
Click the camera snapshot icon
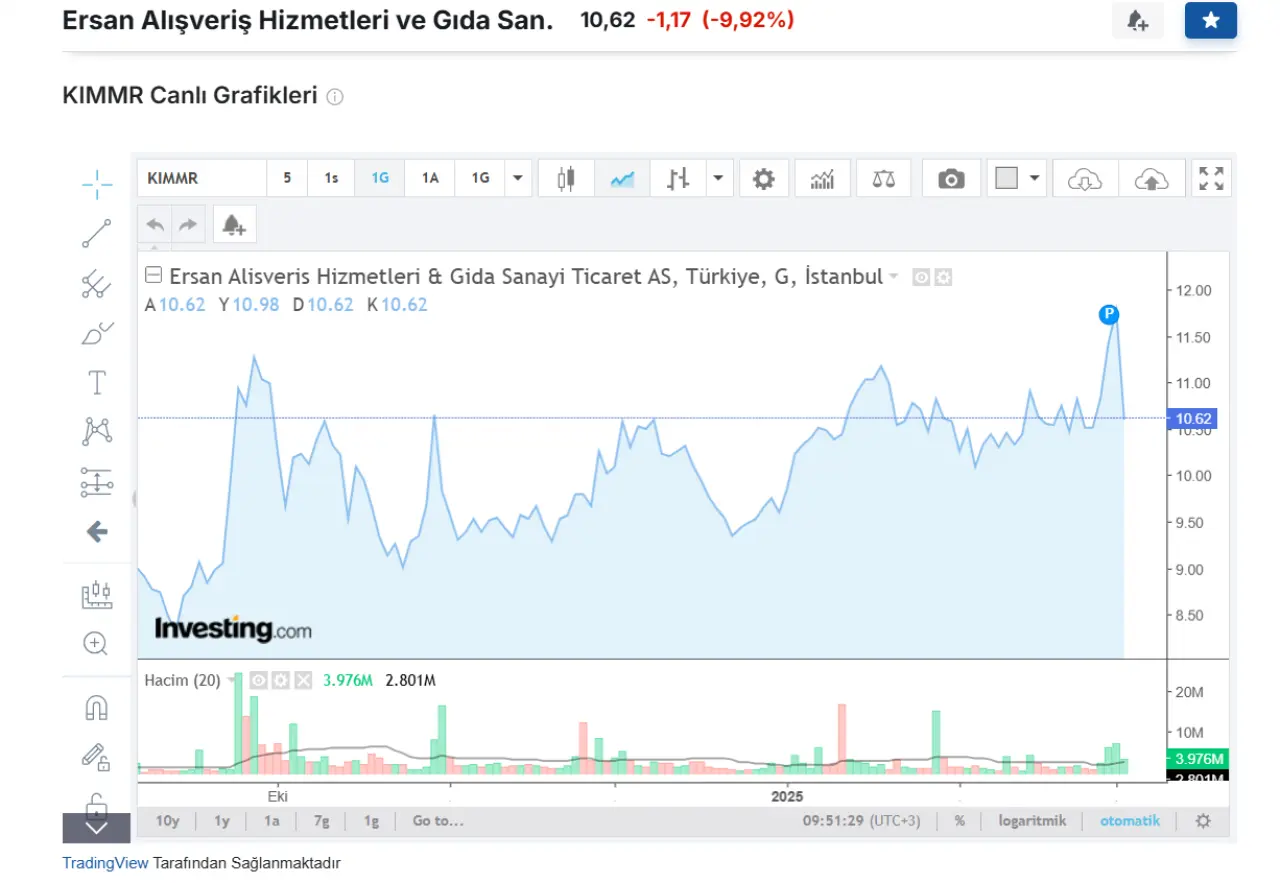point(951,179)
